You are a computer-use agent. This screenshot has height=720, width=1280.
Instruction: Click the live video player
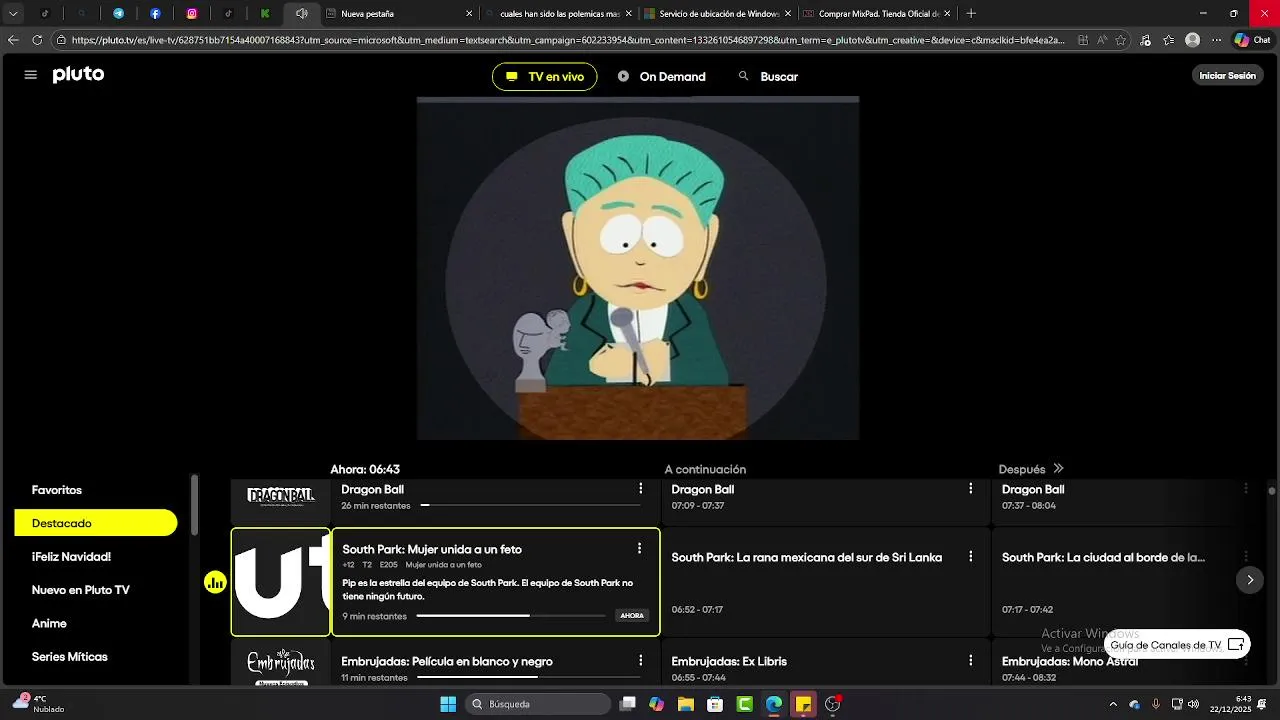point(638,269)
